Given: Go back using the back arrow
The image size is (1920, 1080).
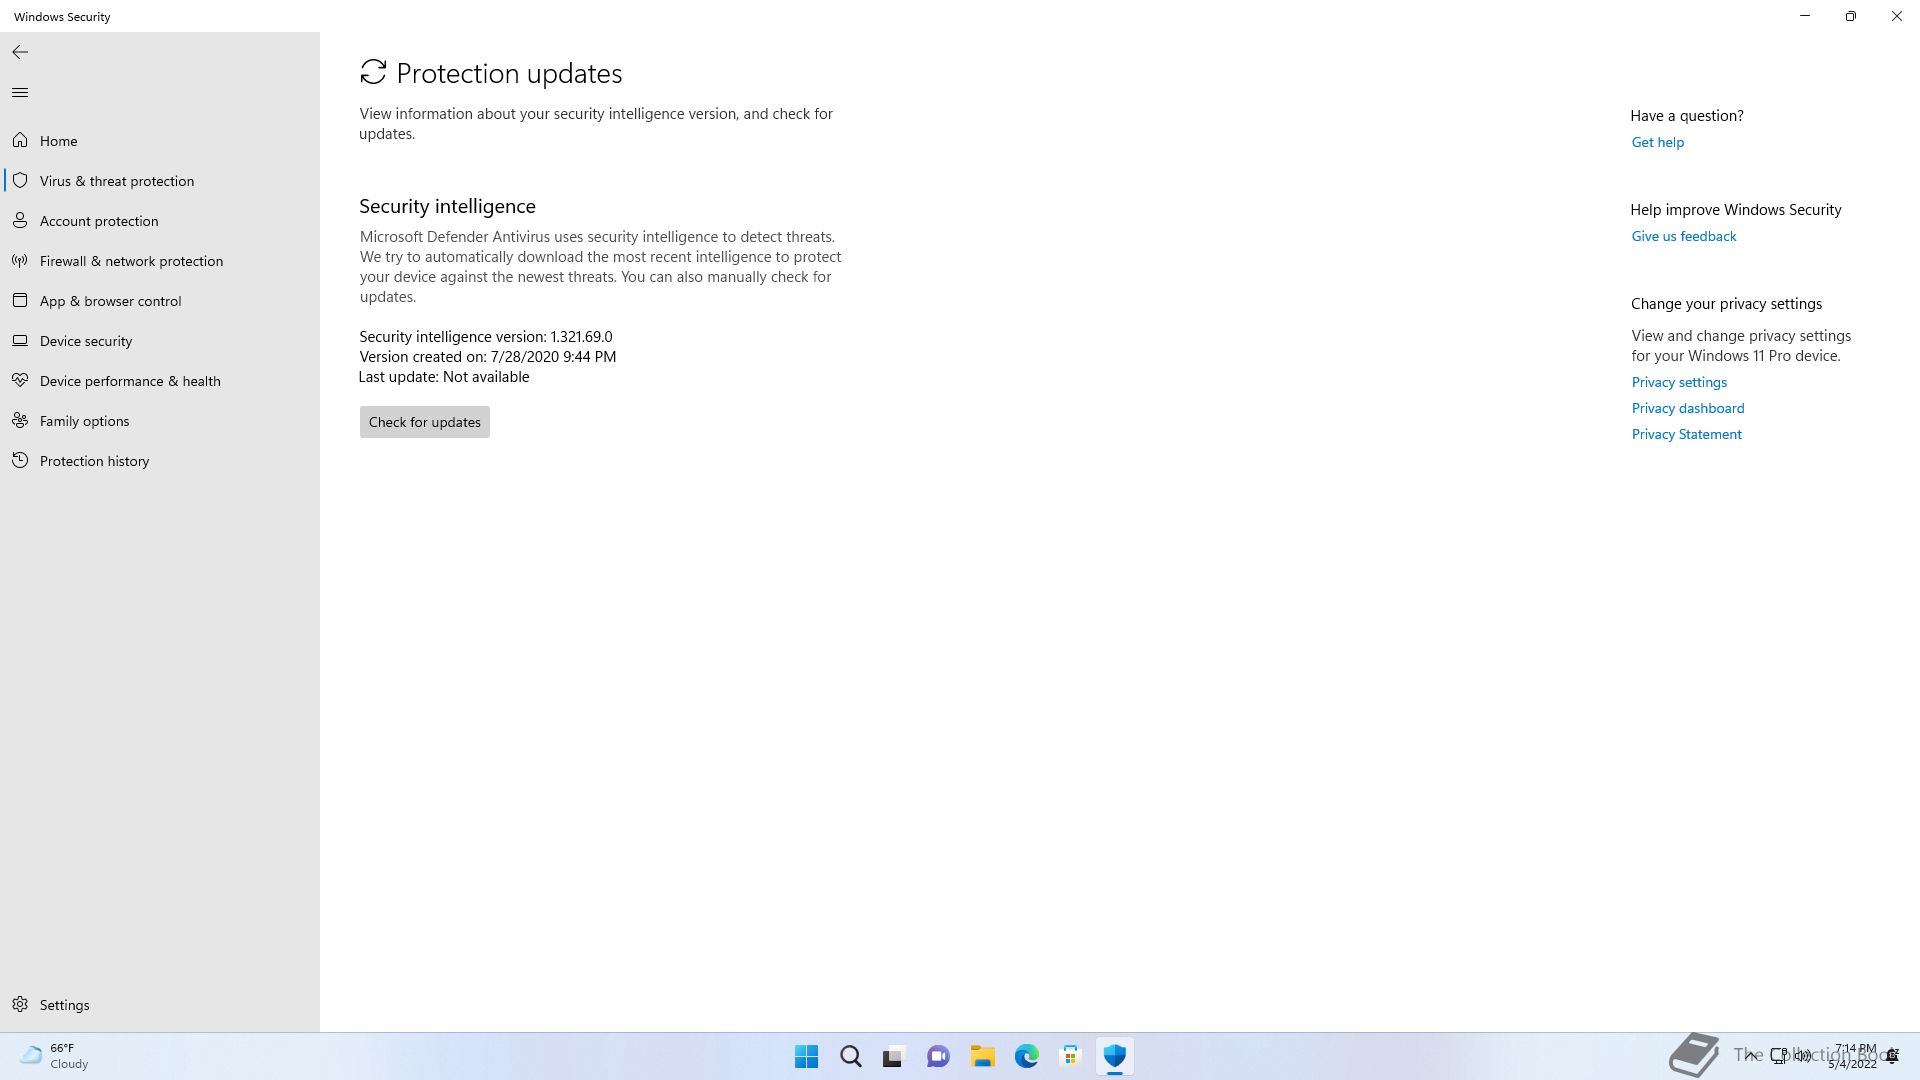Looking at the screenshot, I should [20, 52].
